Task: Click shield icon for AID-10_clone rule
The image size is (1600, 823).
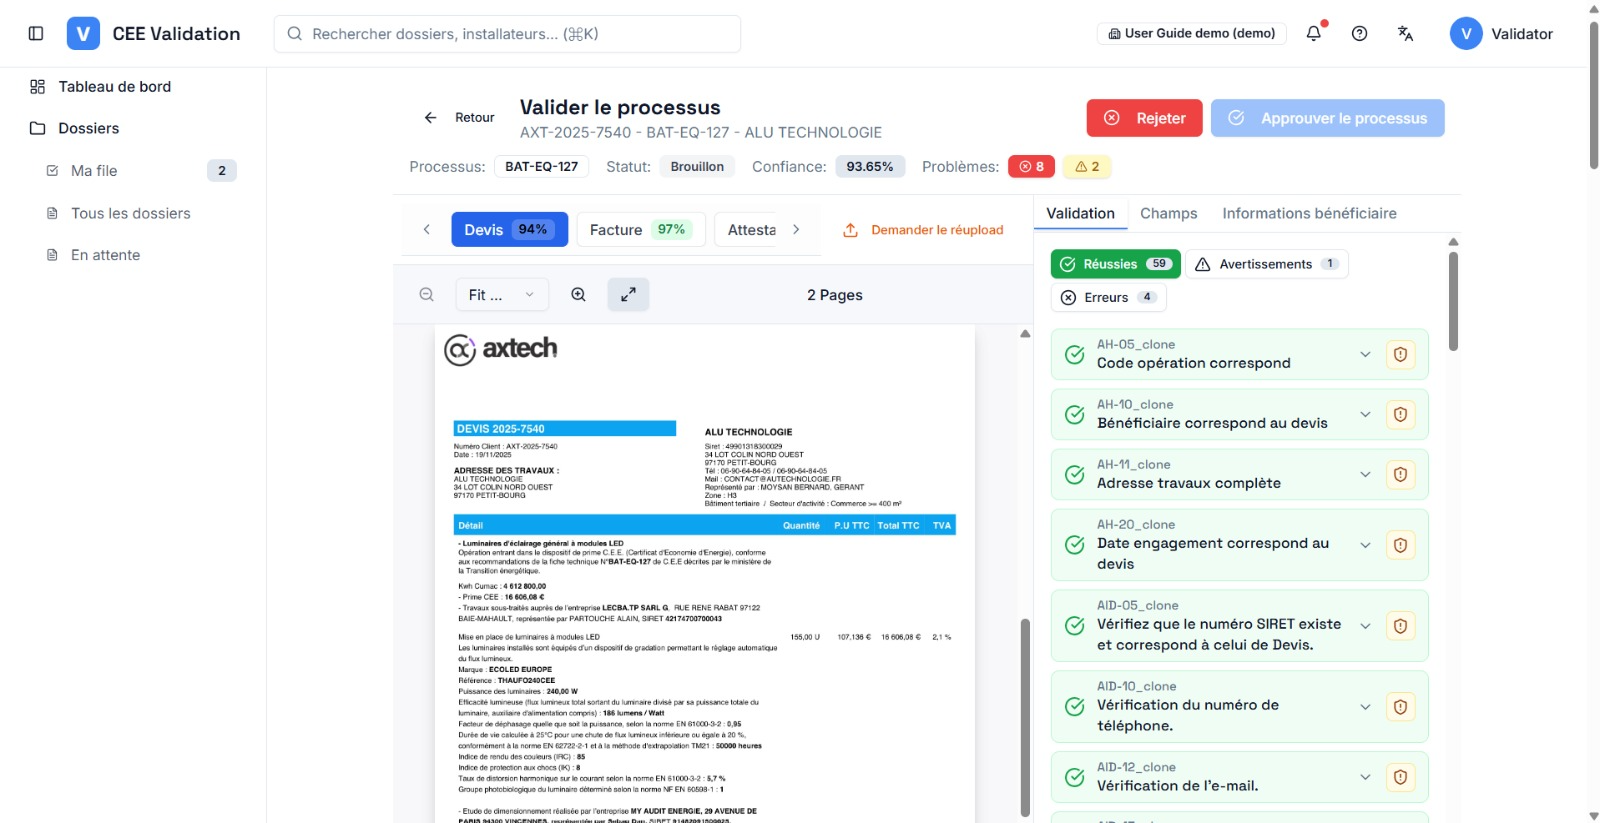Action: [1400, 707]
